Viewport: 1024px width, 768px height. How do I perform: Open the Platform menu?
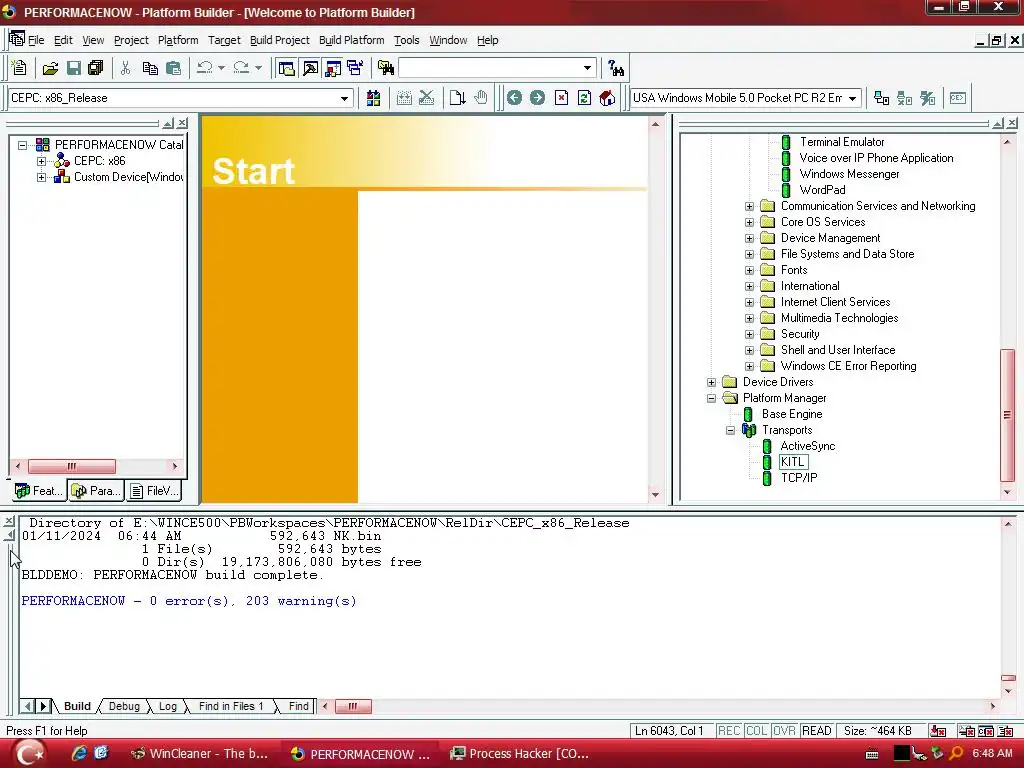[x=178, y=40]
